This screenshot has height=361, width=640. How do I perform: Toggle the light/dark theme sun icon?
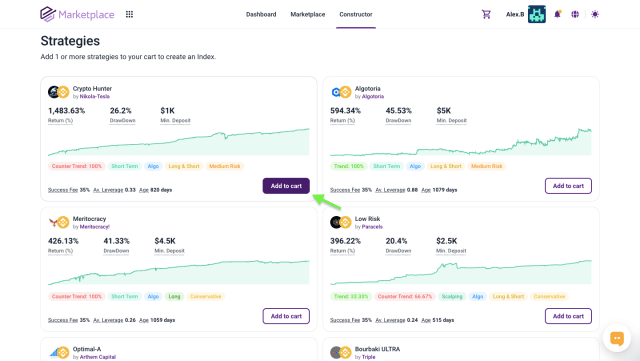[595, 14]
